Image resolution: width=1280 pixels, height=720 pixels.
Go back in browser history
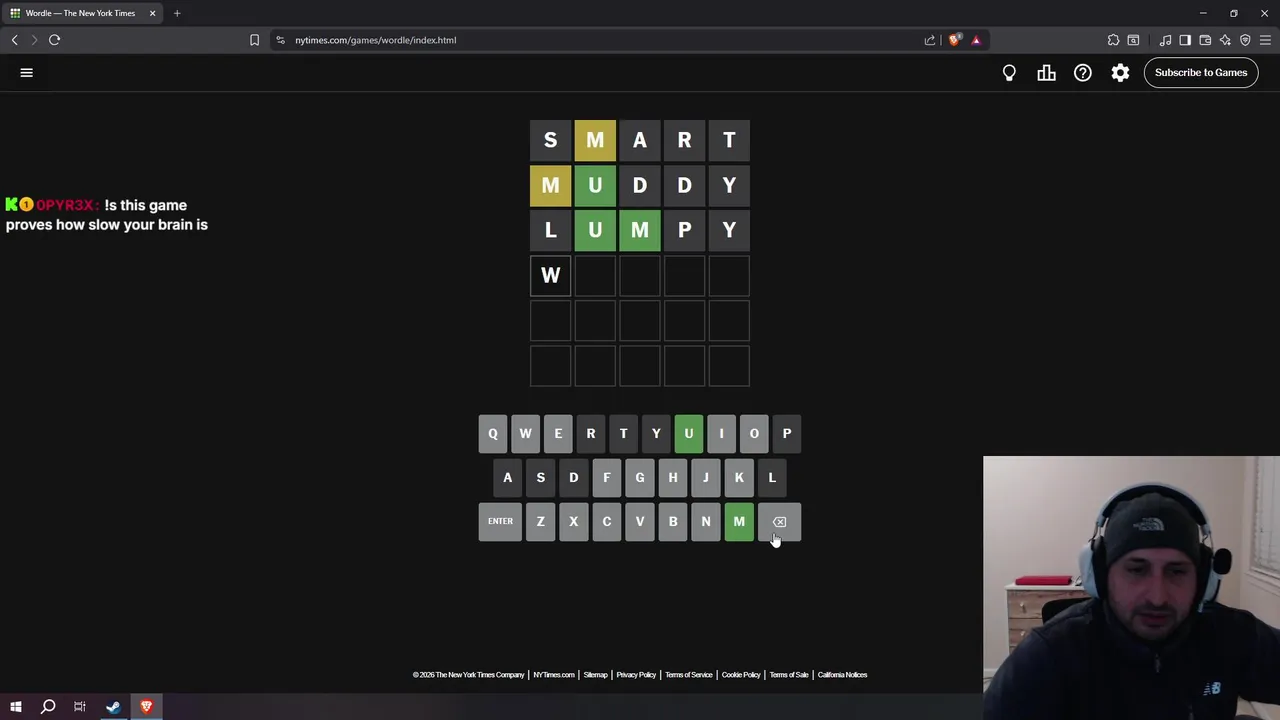point(14,40)
